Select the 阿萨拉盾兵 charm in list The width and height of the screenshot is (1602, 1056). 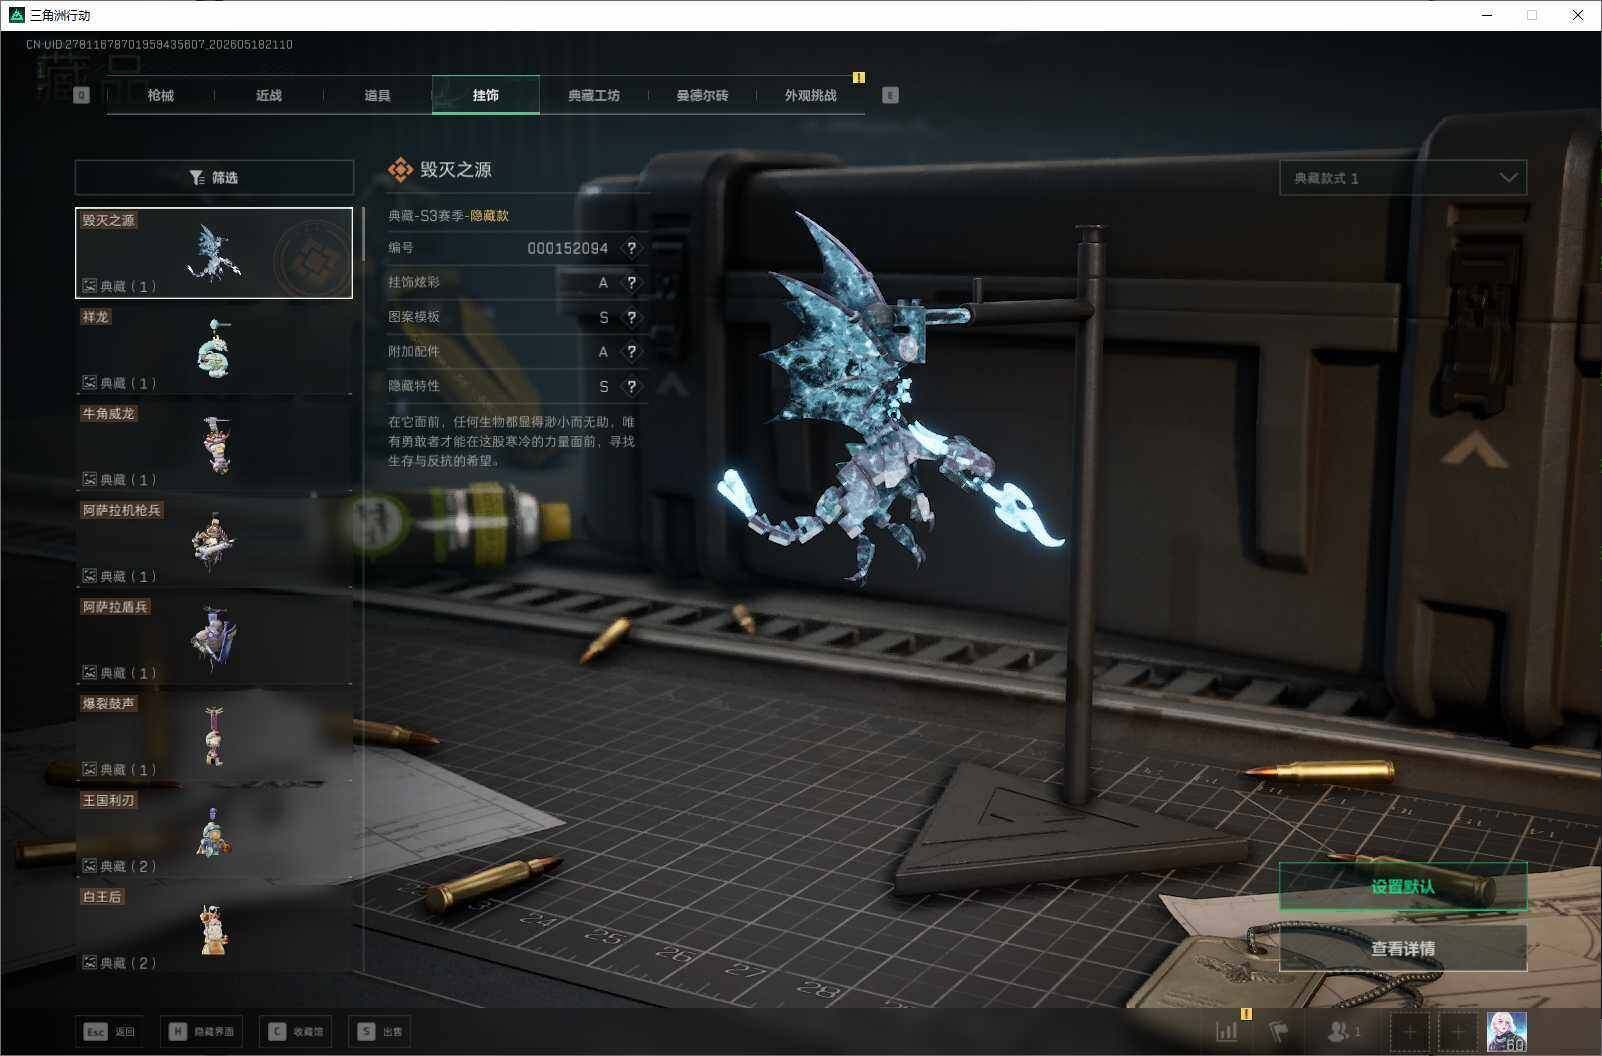pos(214,639)
